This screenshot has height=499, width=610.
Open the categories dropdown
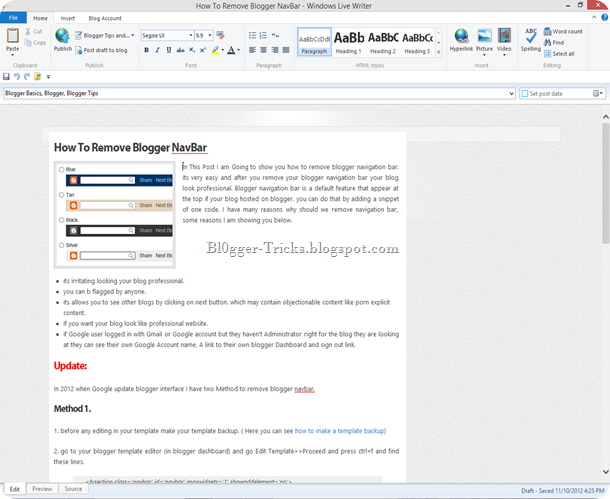[x=511, y=94]
